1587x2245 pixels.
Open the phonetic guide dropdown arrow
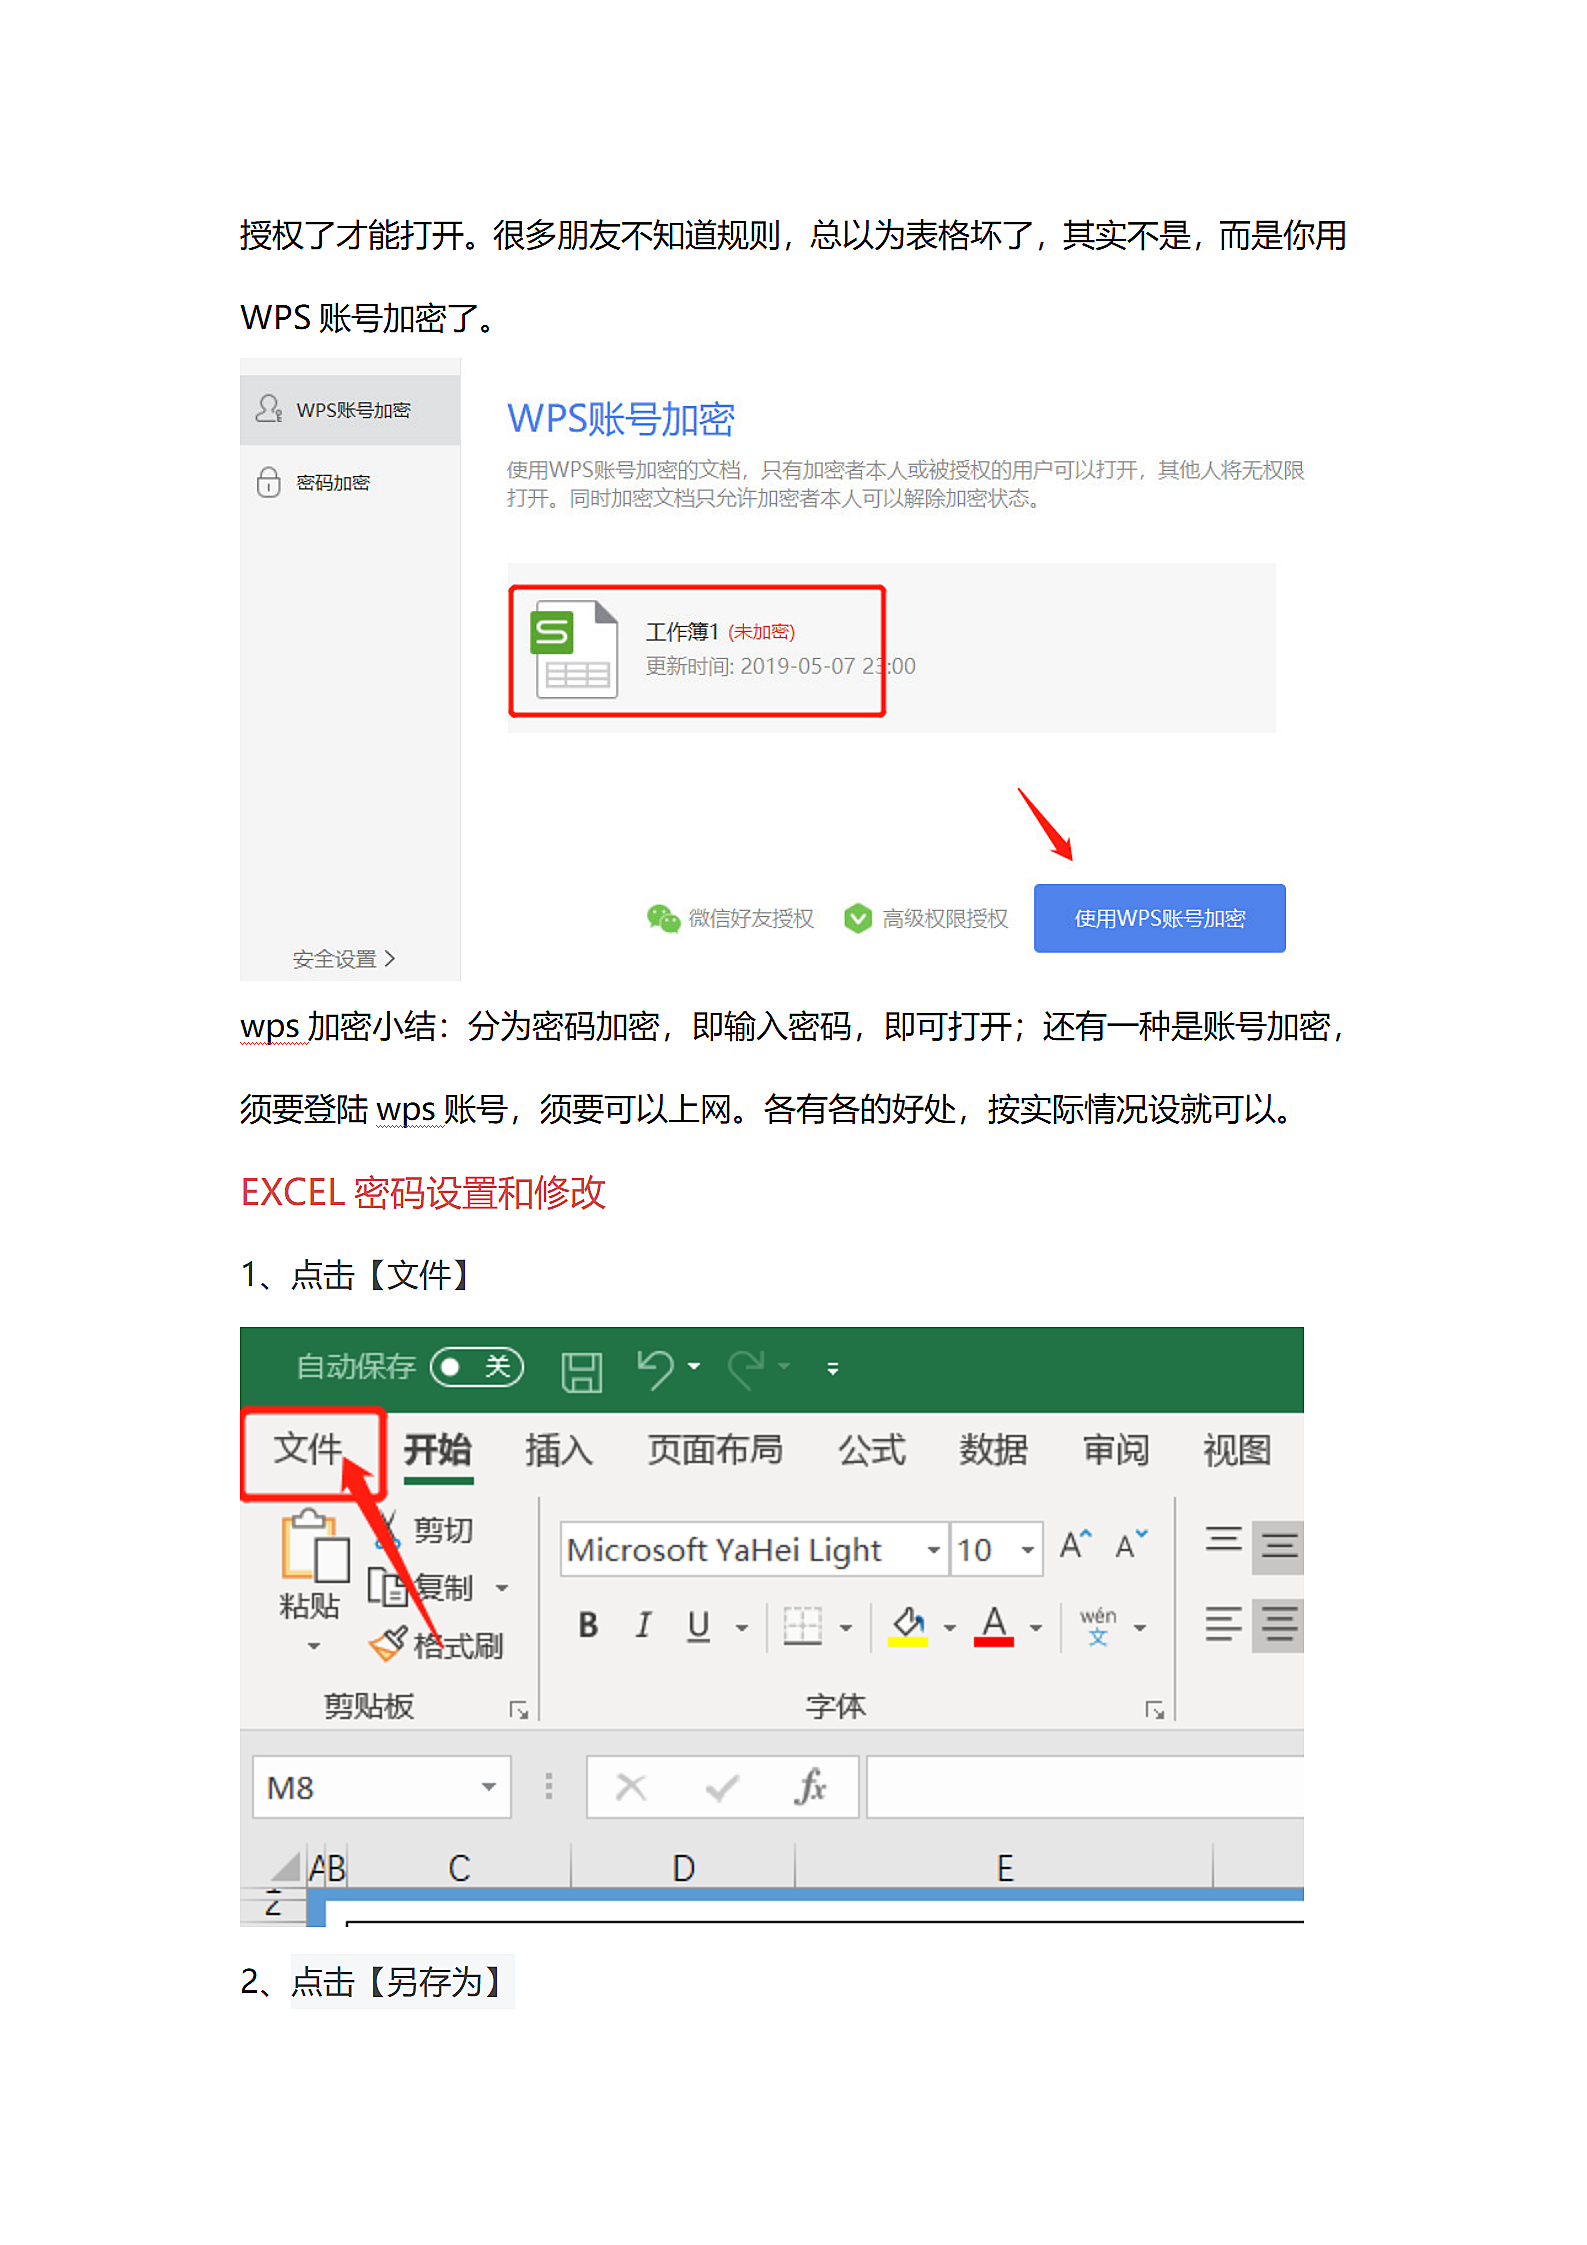[x=1140, y=1628]
